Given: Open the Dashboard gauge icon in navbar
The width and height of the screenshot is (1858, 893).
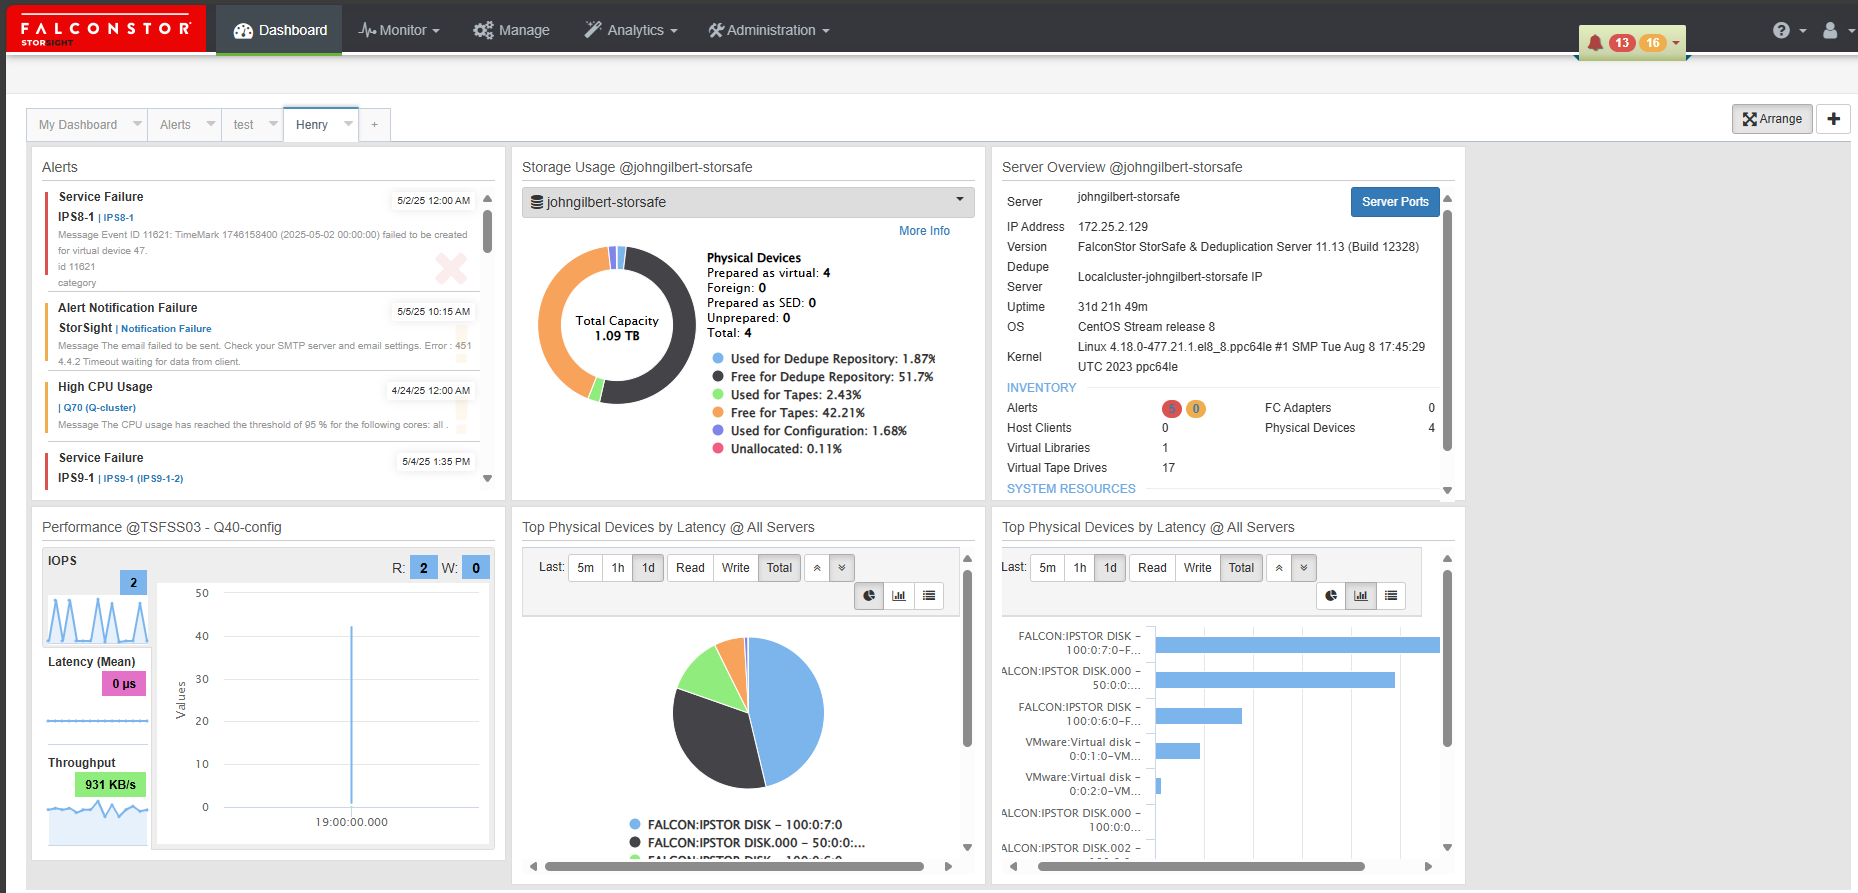Looking at the screenshot, I should pyautogui.click(x=243, y=31).
